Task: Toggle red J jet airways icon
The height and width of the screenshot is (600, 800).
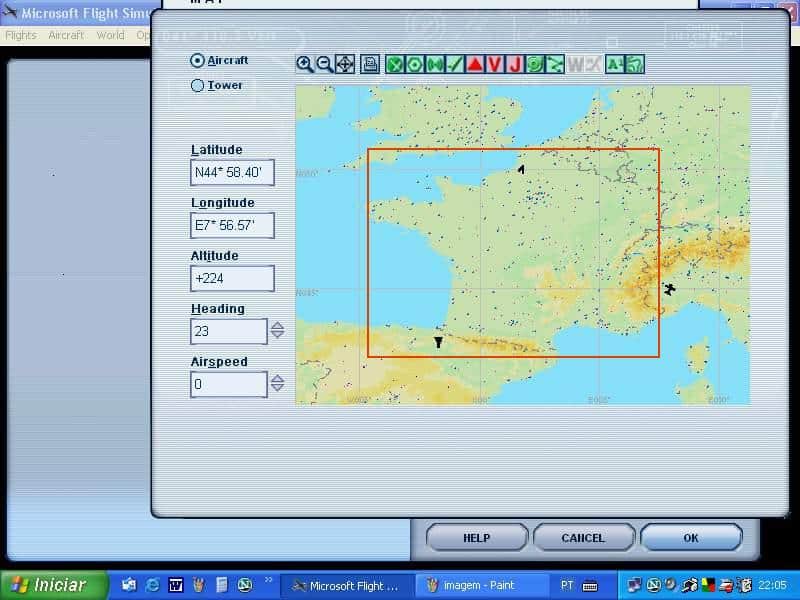Action: [x=515, y=64]
